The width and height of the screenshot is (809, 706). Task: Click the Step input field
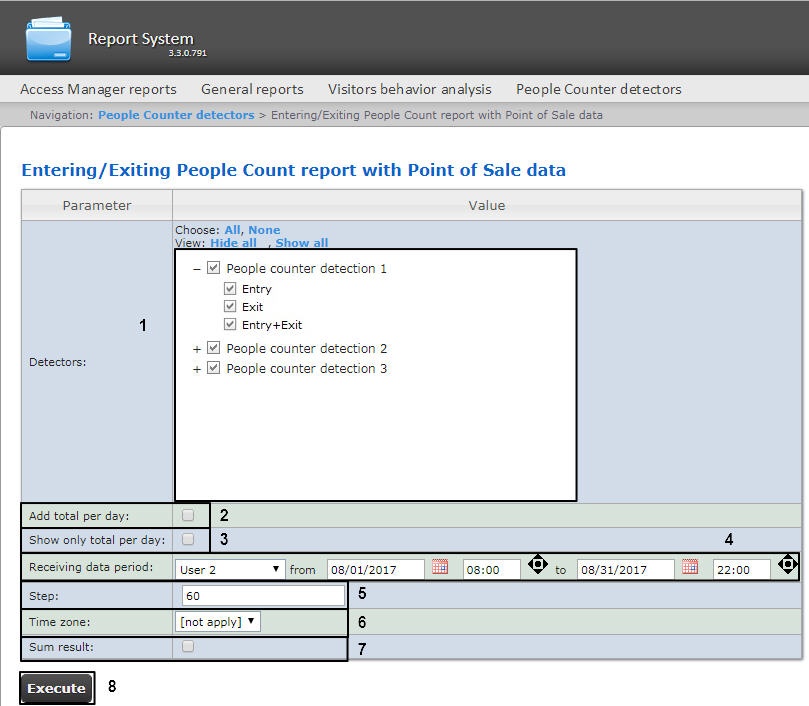click(x=264, y=596)
